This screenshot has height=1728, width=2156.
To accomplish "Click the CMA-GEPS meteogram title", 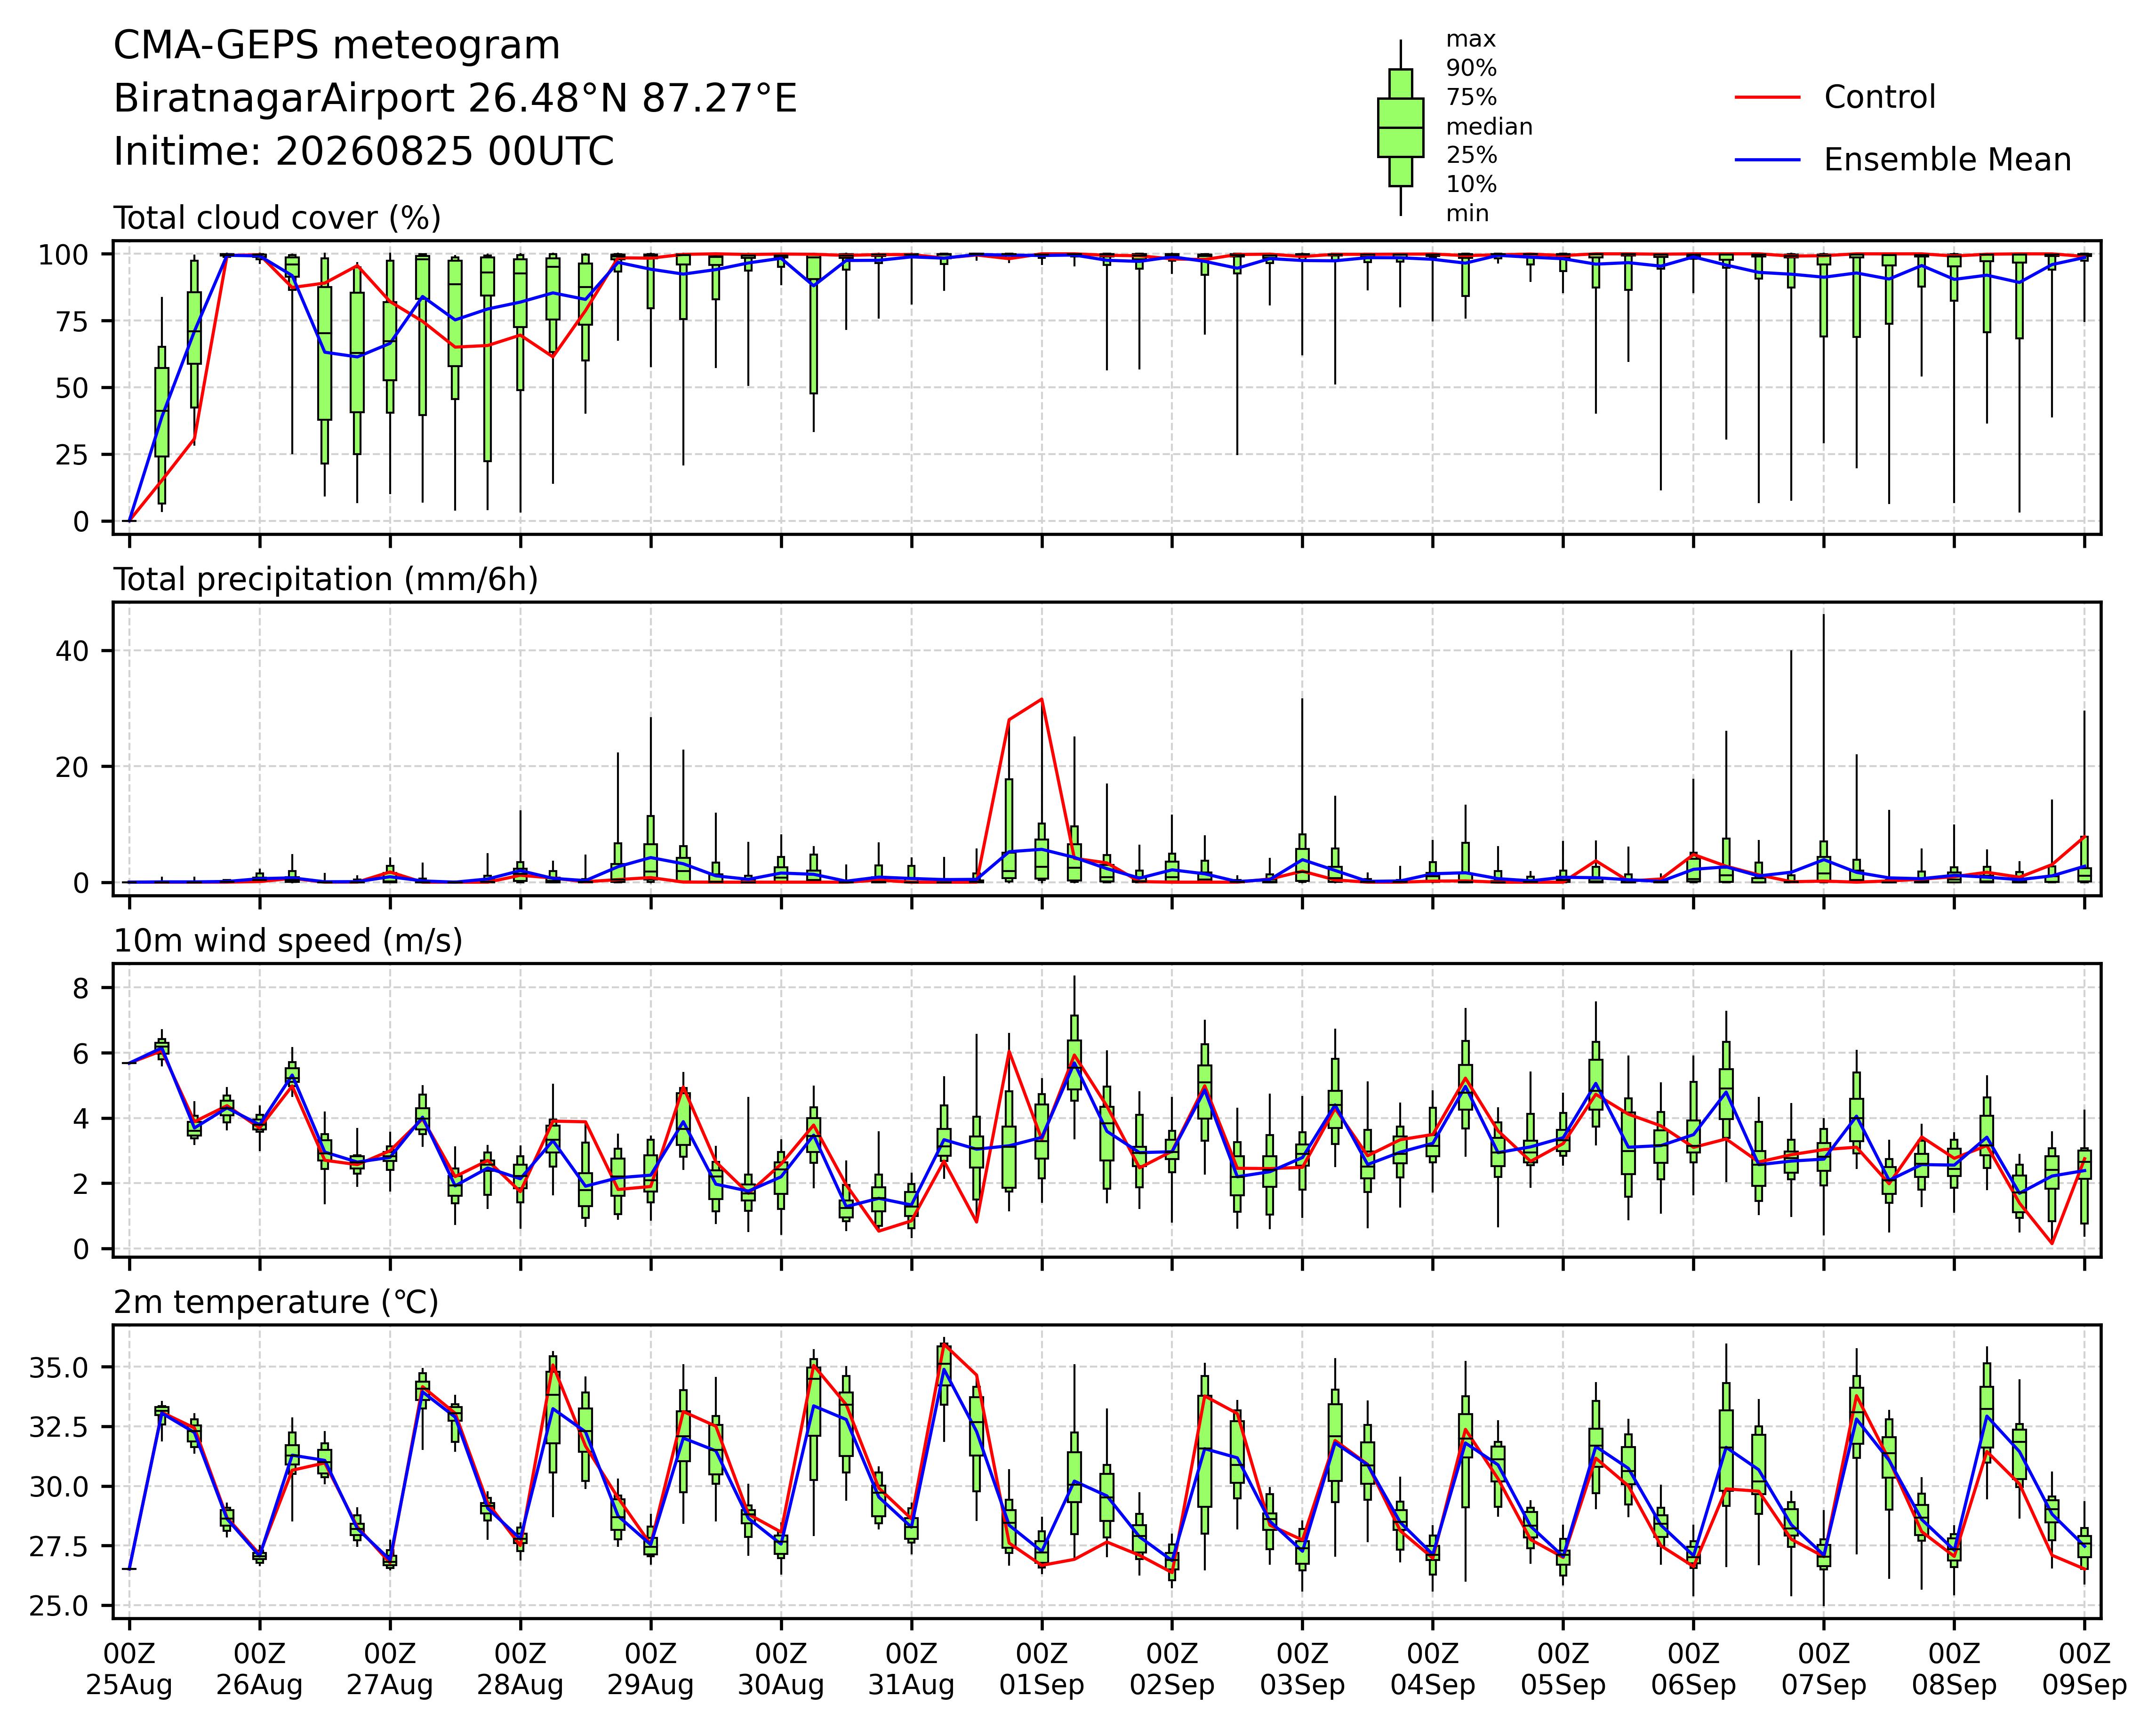I will [337, 47].
